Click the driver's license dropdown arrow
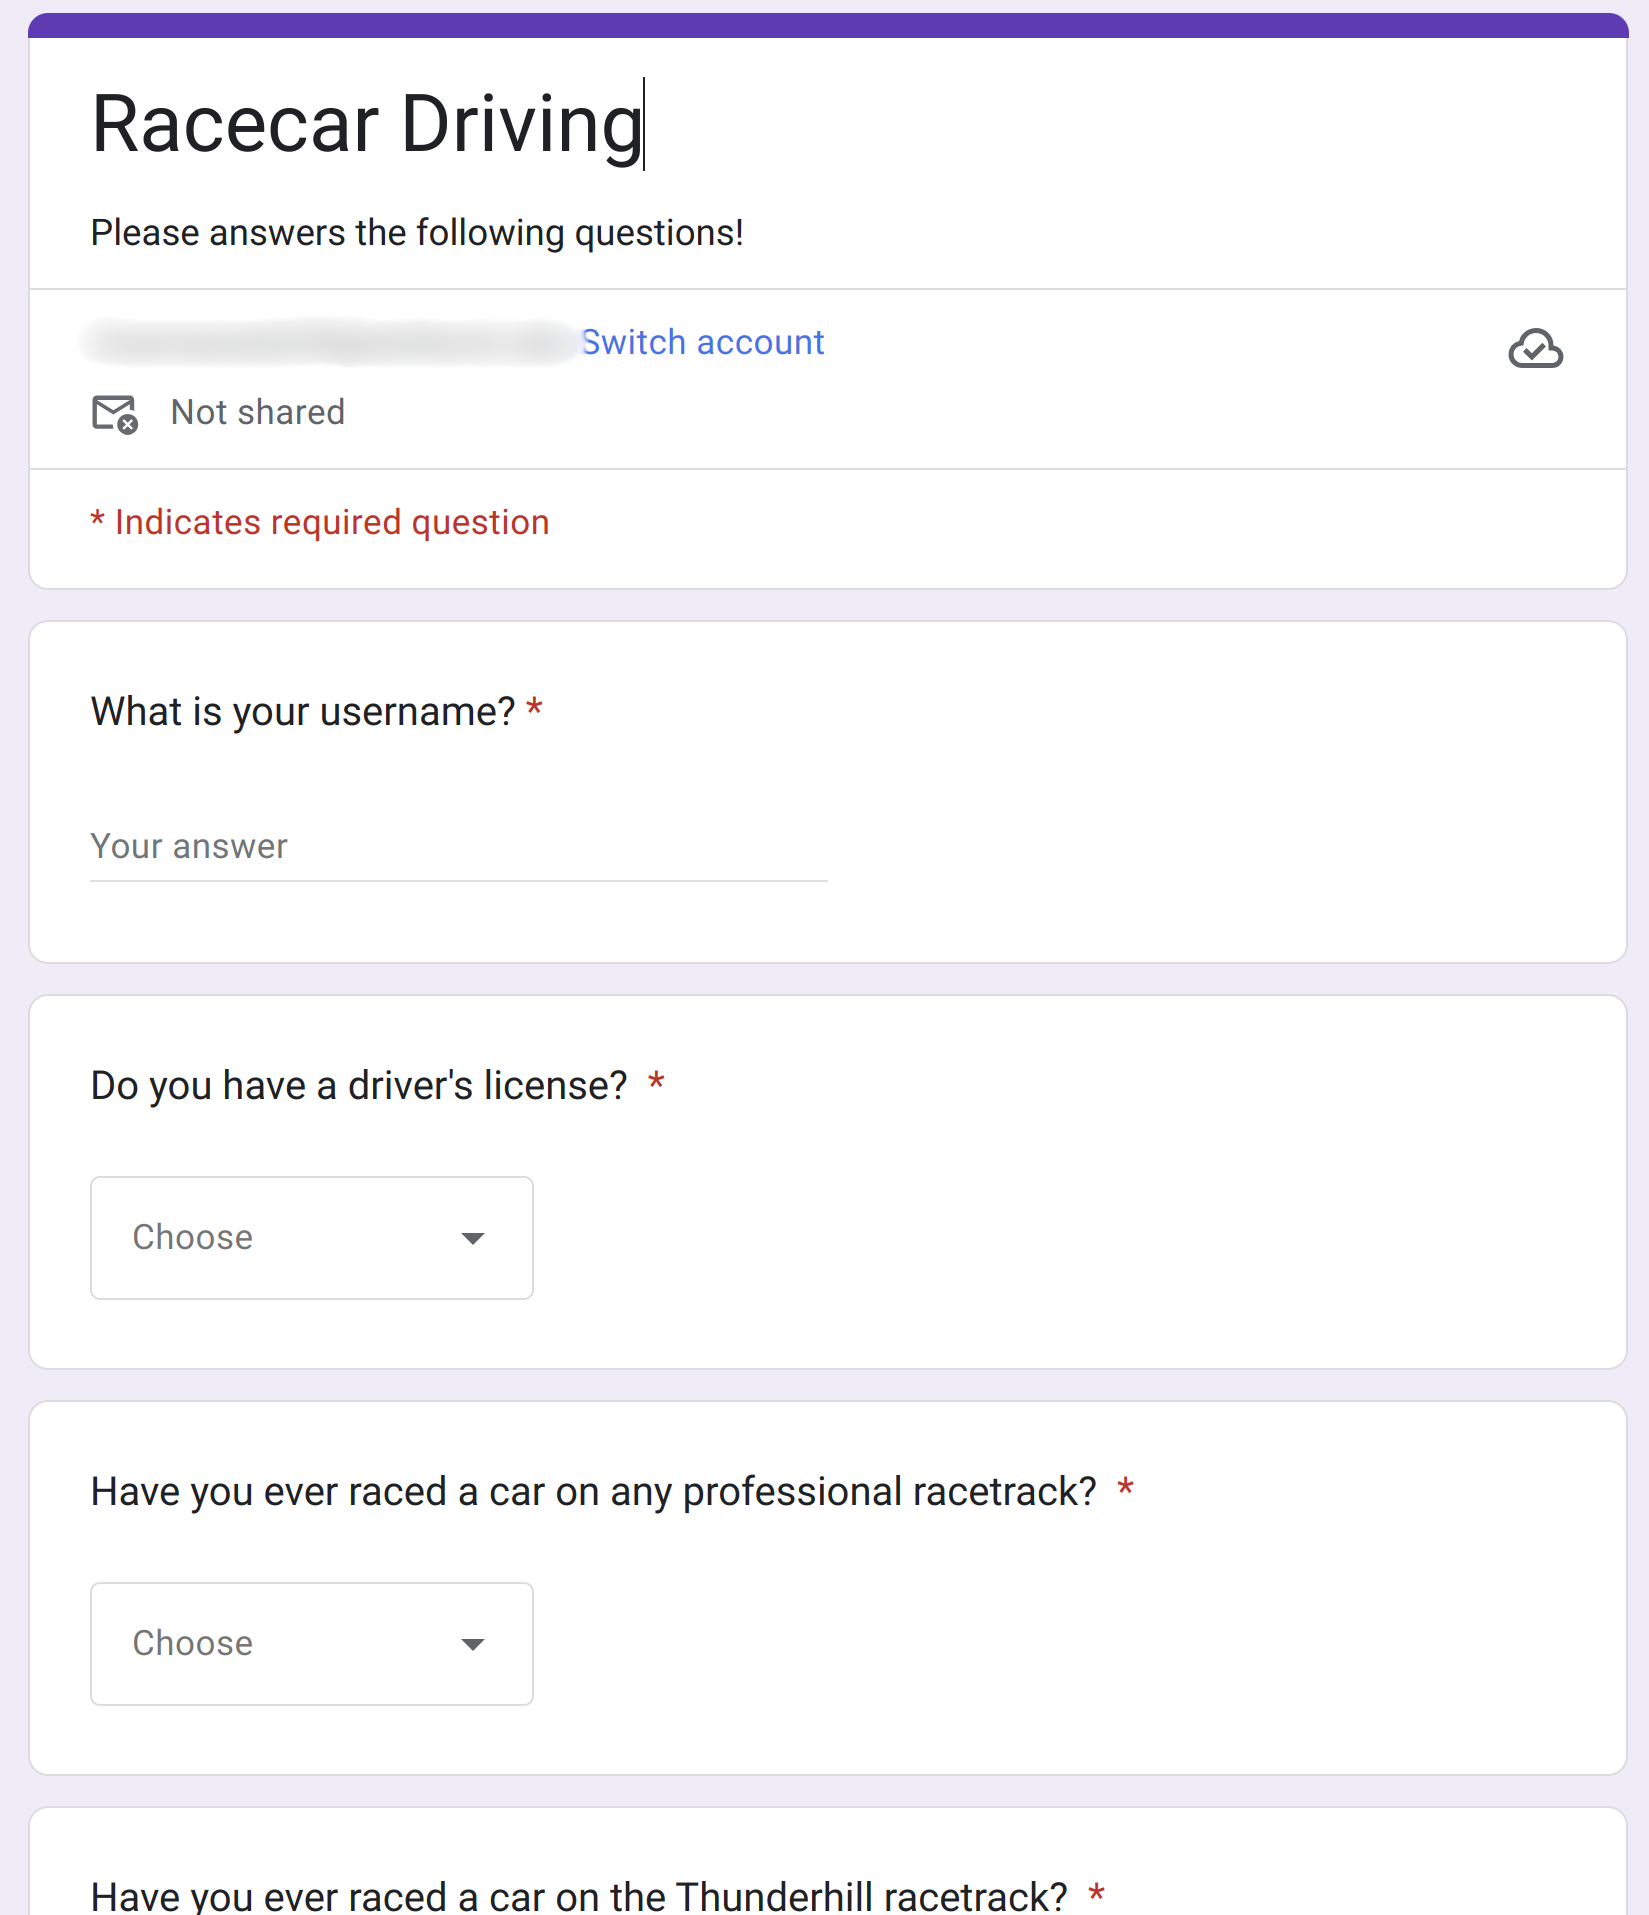The image size is (1649, 1915). [x=473, y=1239]
